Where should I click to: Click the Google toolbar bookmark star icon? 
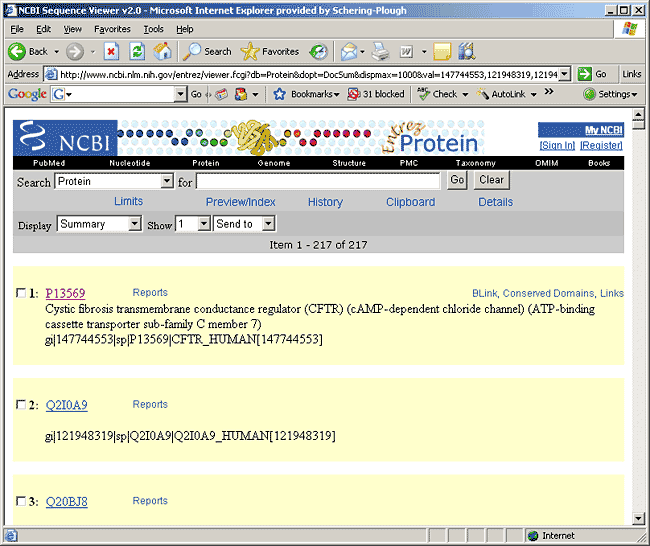pos(279,94)
